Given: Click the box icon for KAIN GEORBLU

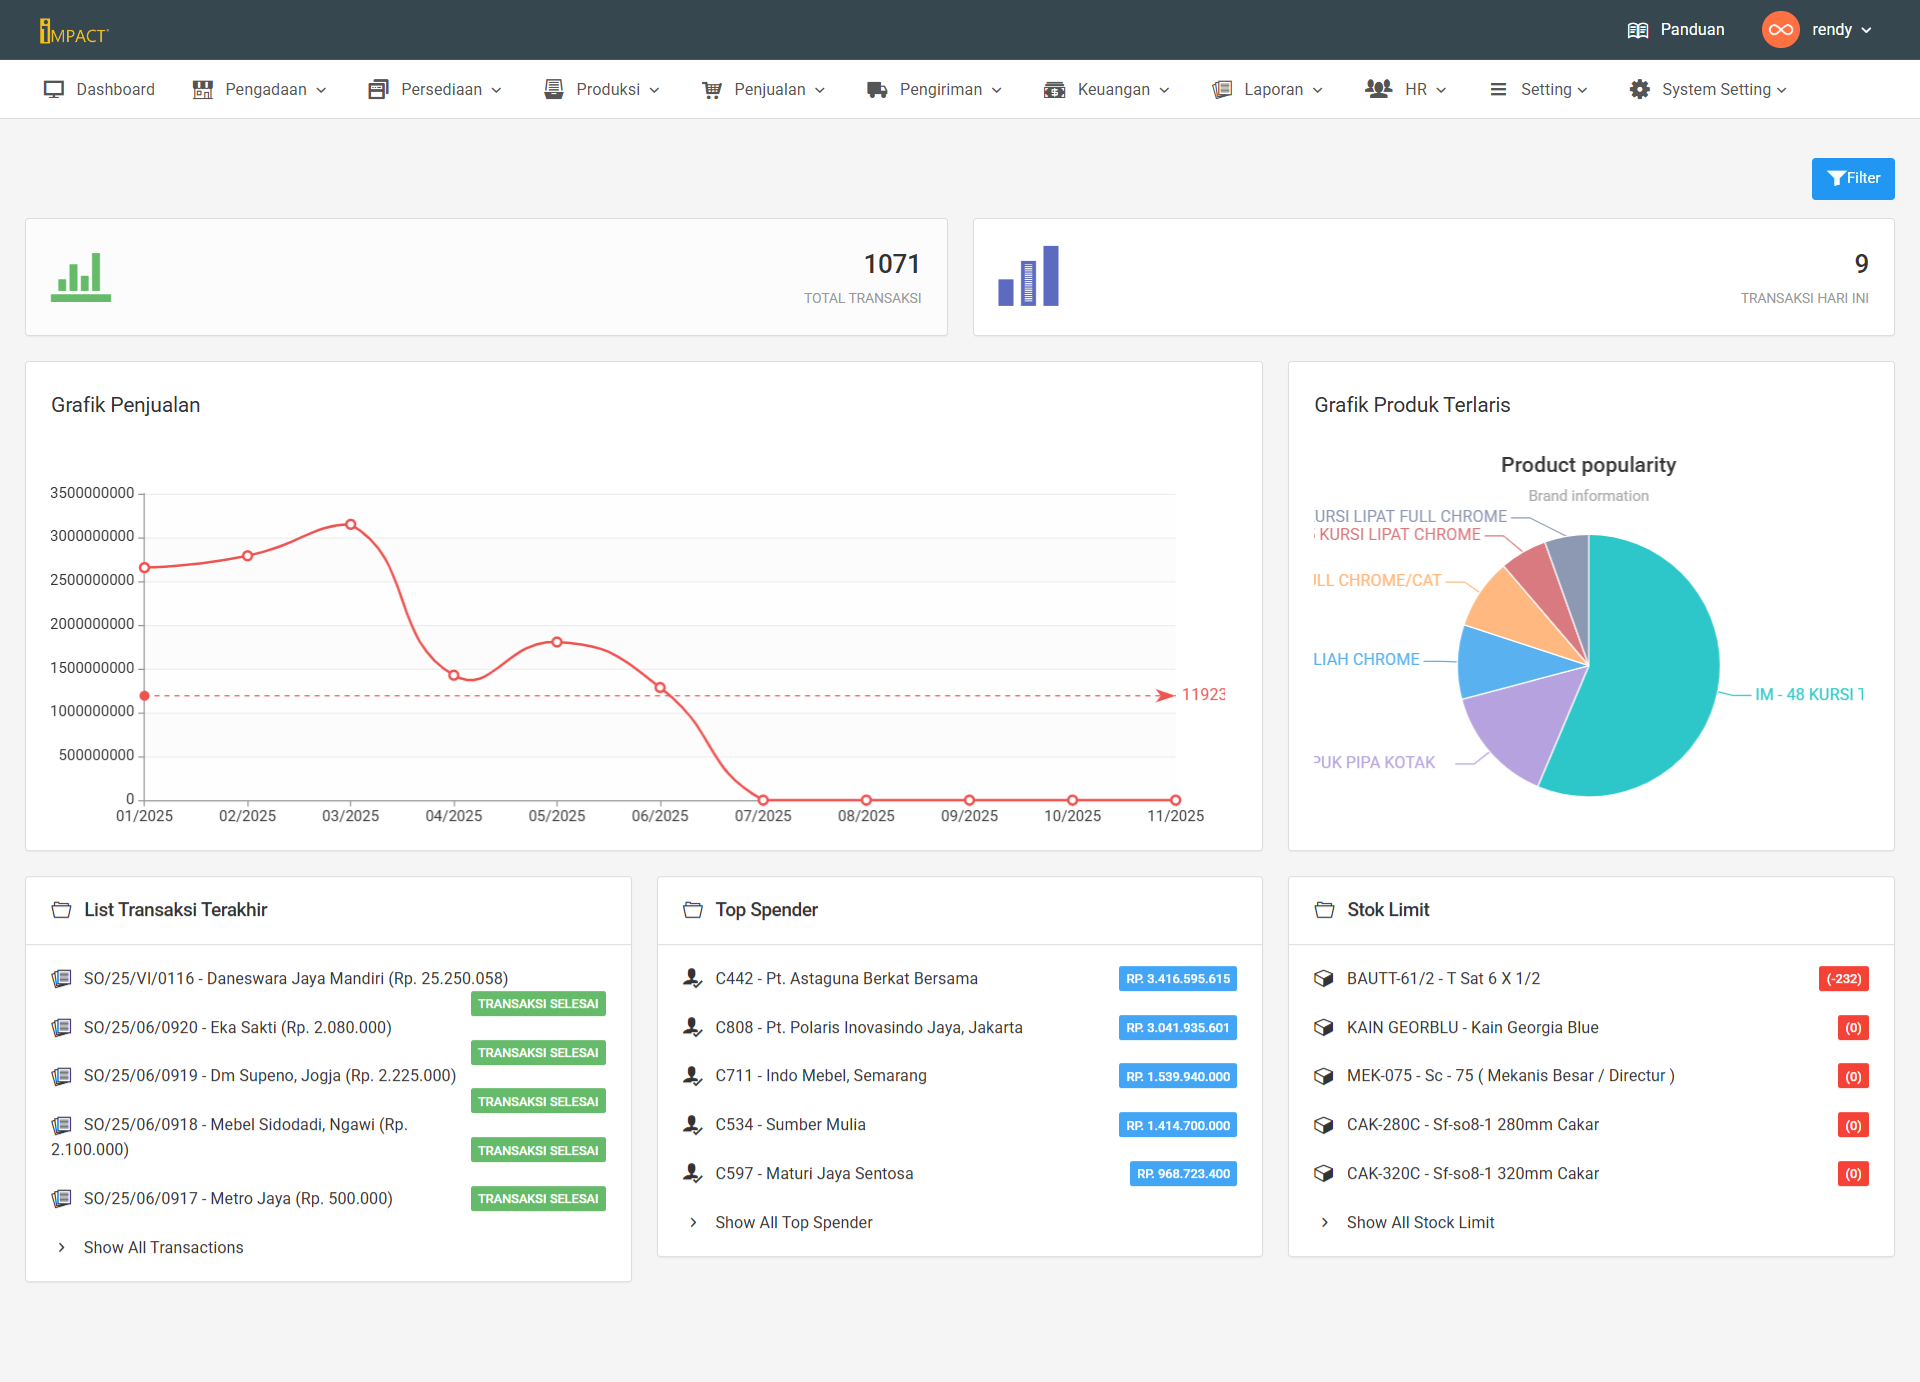Looking at the screenshot, I should coord(1324,1028).
